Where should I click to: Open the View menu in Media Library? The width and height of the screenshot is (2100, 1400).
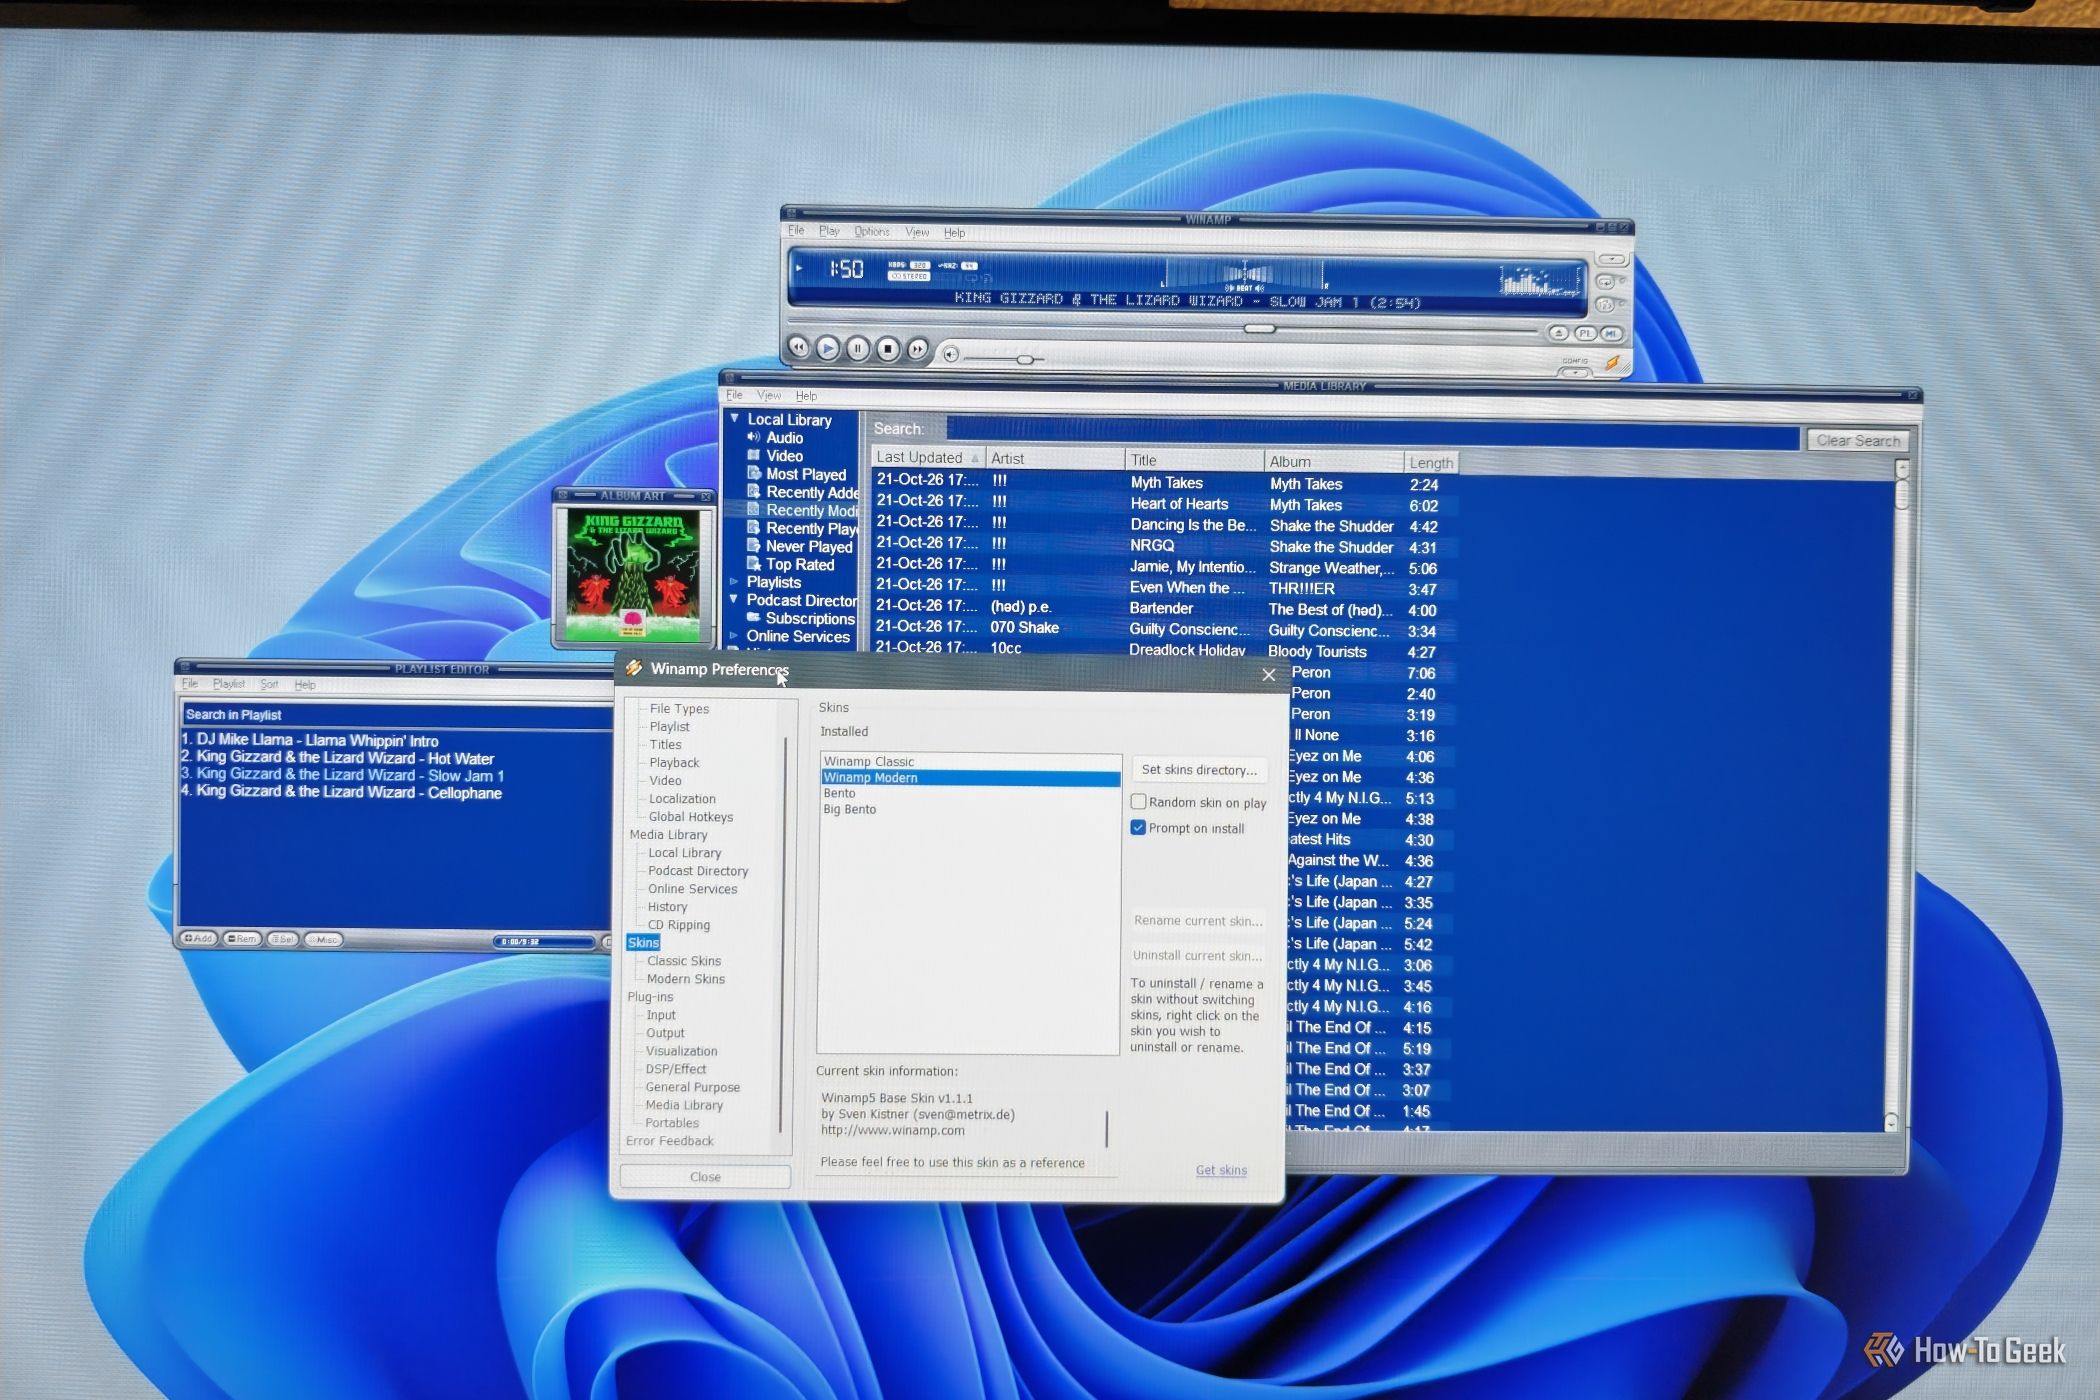[x=769, y=395]
